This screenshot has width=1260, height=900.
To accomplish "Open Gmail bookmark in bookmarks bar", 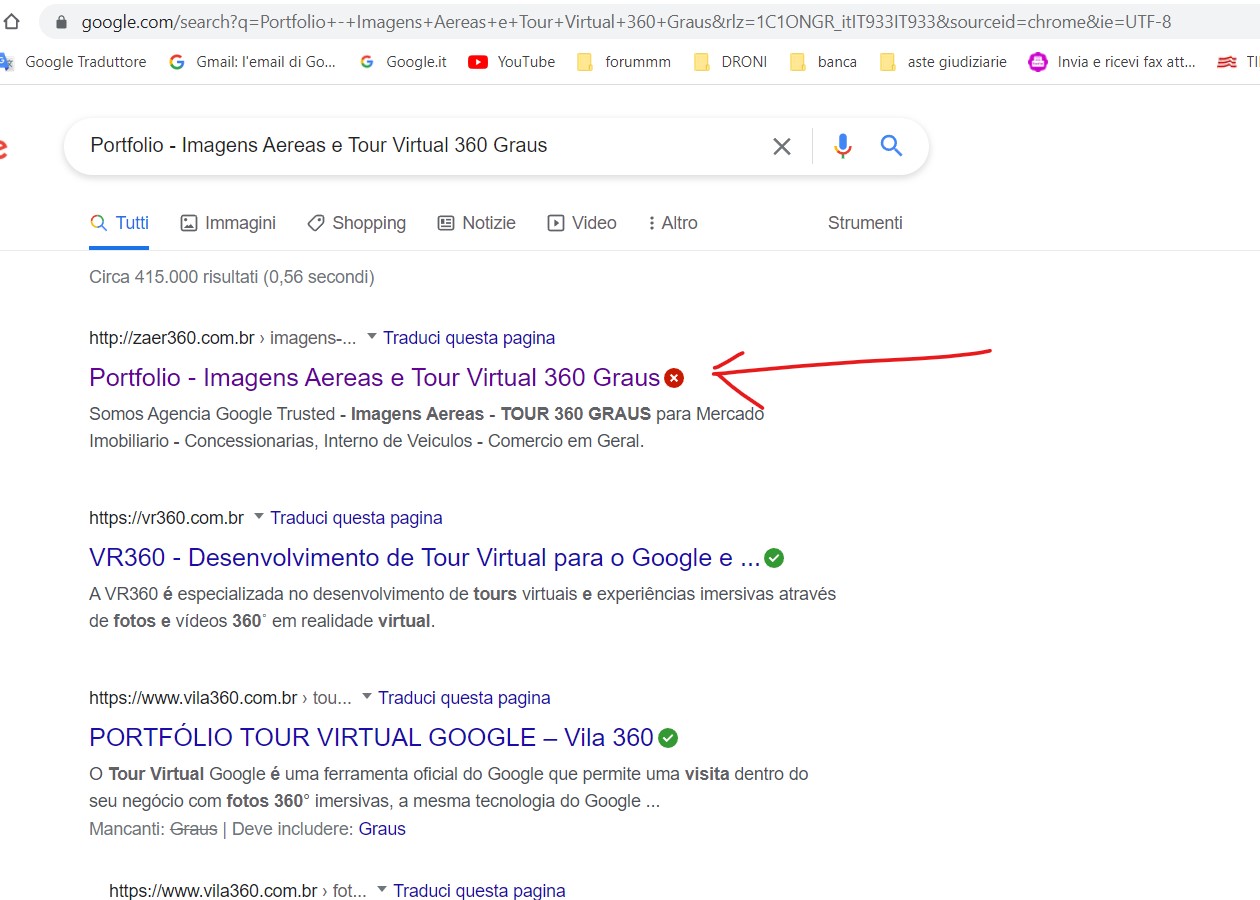I will coord(253,62).
